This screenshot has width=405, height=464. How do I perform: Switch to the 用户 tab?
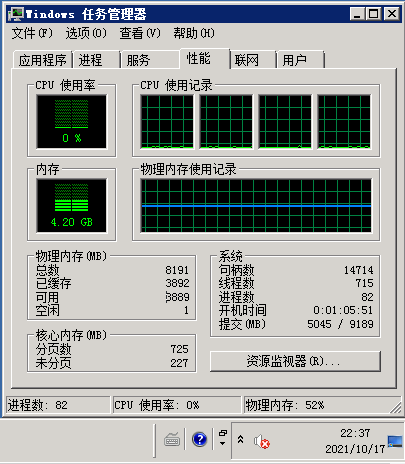[x=301, y=60]
